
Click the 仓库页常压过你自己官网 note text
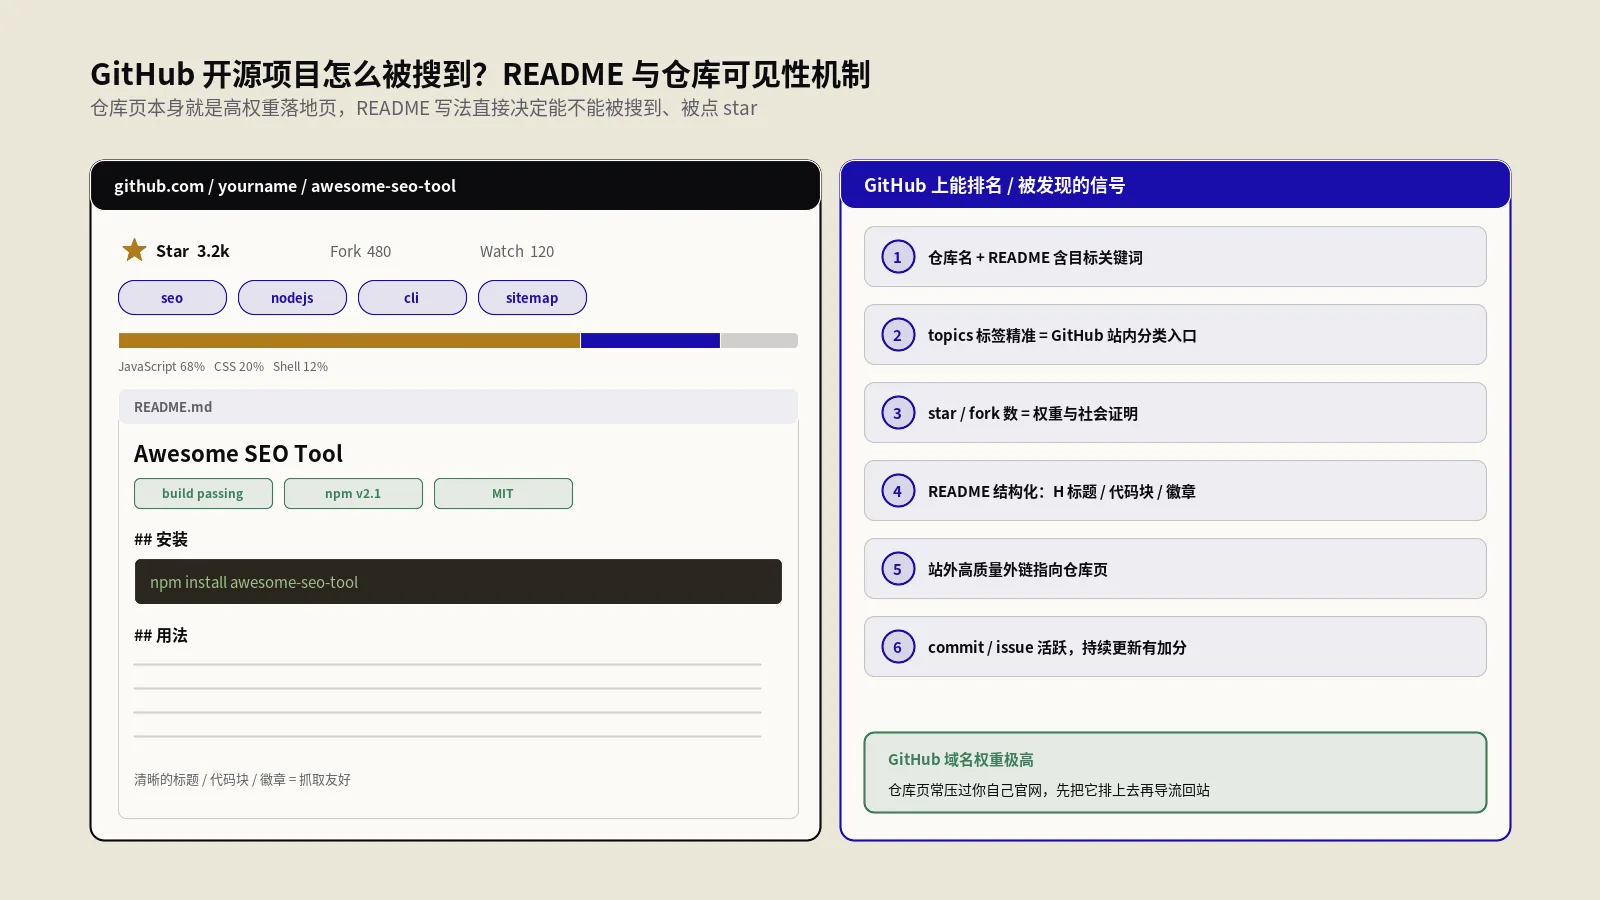pos(1049,790)
